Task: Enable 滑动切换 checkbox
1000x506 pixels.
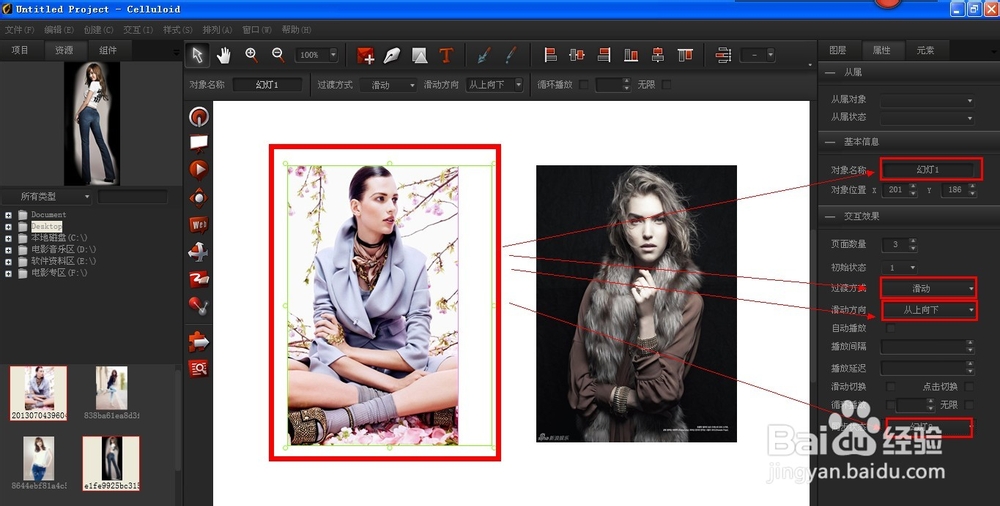Action: (890, 387)
